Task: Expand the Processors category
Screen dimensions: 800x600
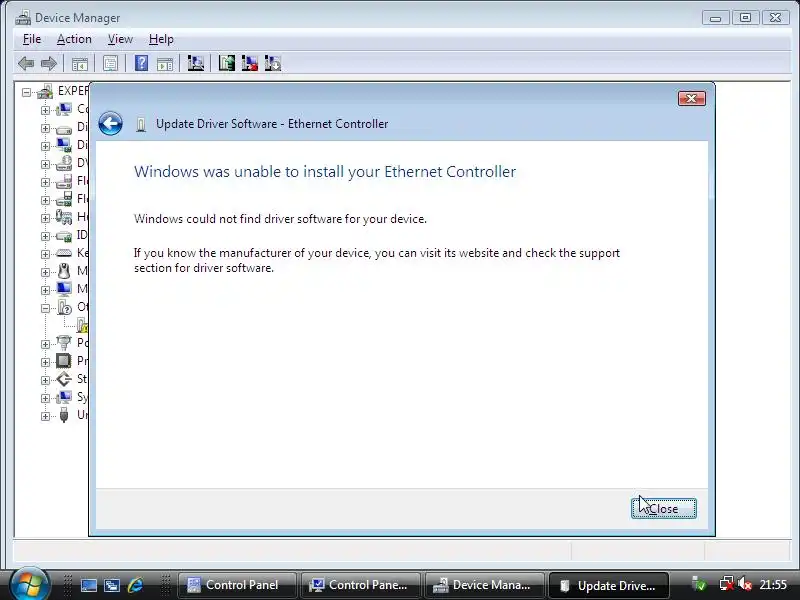Action: (x=45, y=362)
